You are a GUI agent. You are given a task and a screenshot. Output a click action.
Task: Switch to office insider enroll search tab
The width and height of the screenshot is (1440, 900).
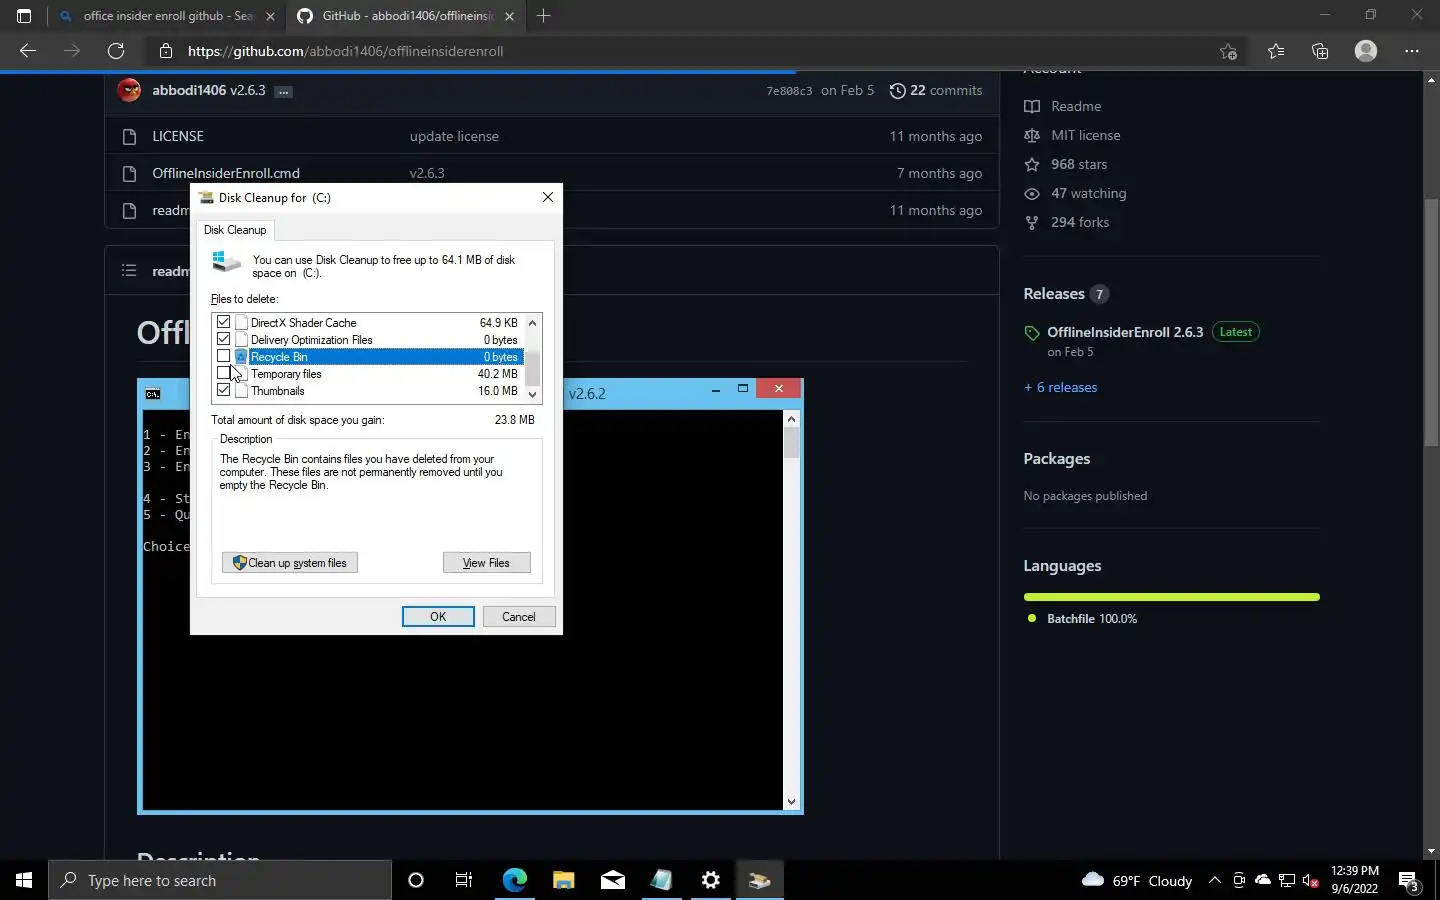(167, 16)
